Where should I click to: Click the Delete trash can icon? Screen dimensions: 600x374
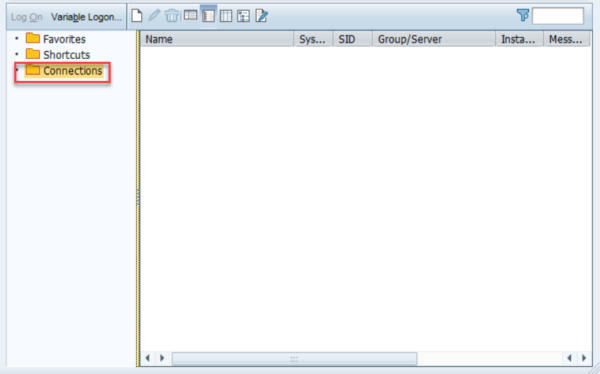click(172, 16)
